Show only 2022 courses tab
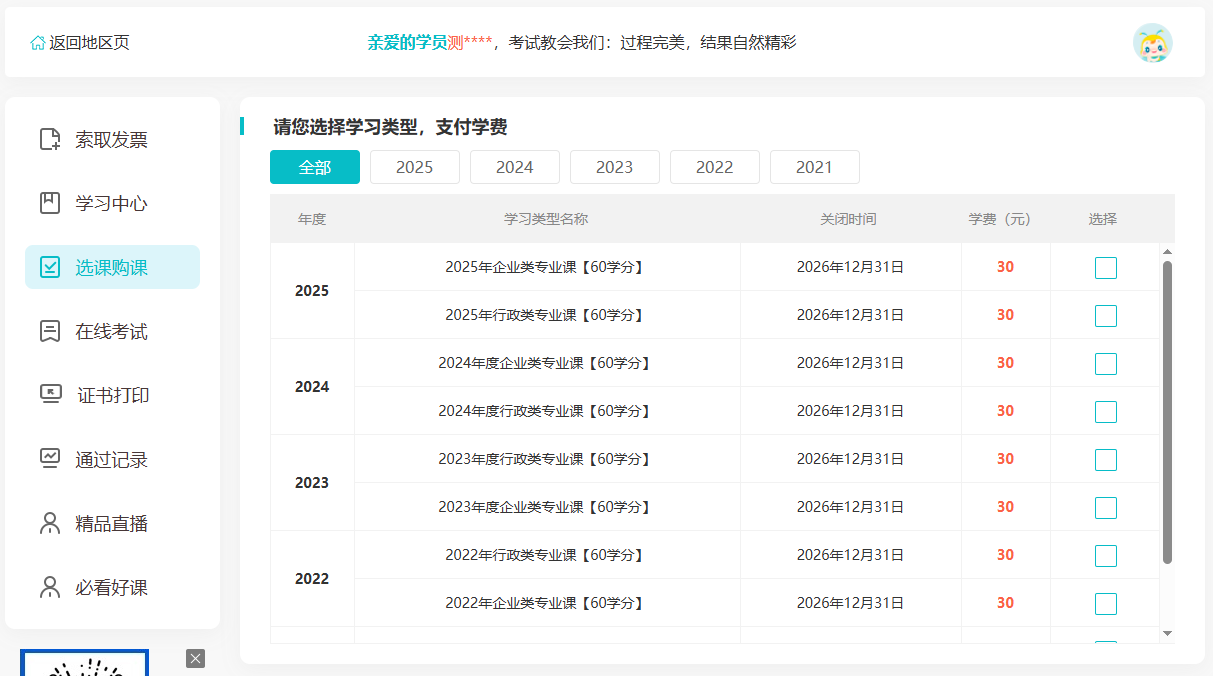Viewport: 1213px width, 676px height. 715,167
